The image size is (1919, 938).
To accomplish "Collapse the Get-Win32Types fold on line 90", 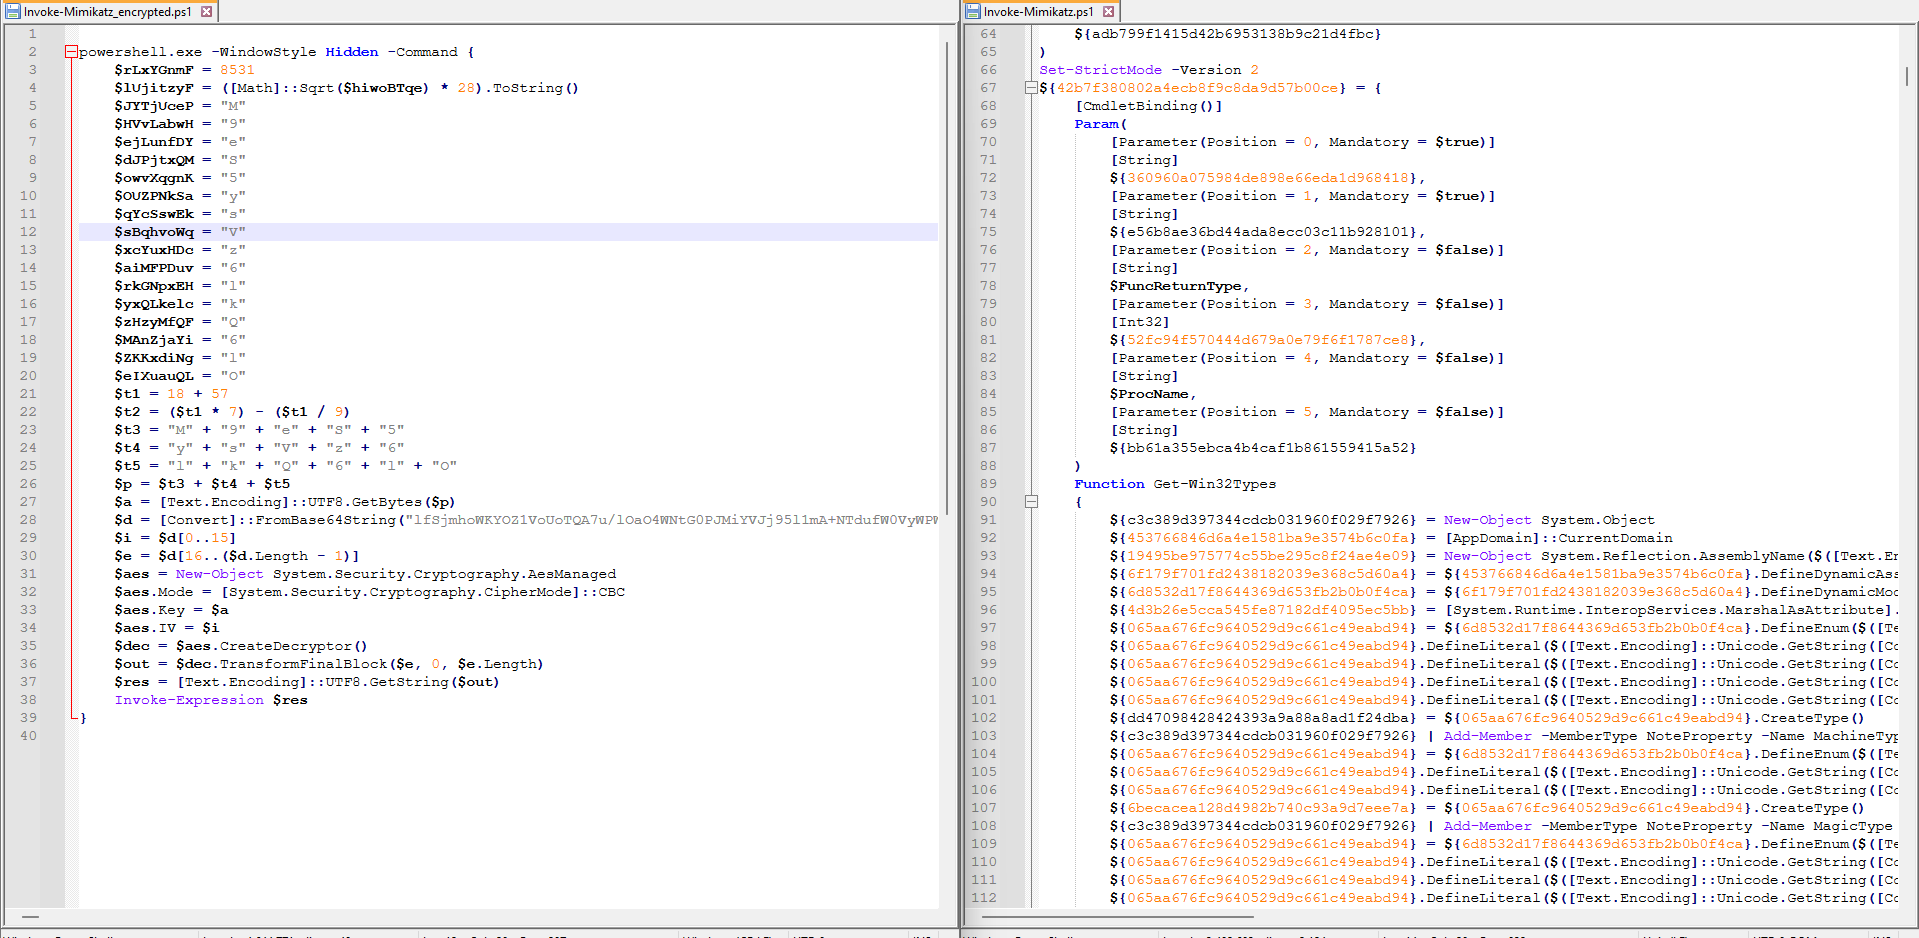I will point(1031,502).
